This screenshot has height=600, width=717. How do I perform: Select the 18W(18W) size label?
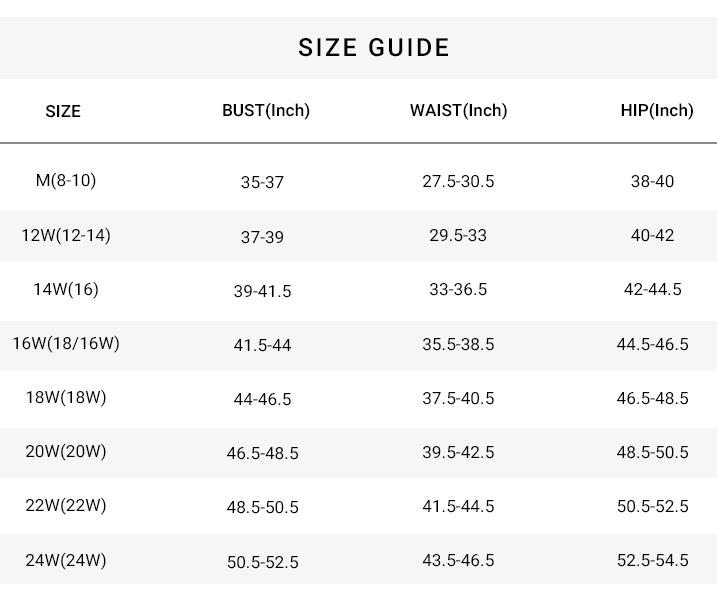[66, 397]
